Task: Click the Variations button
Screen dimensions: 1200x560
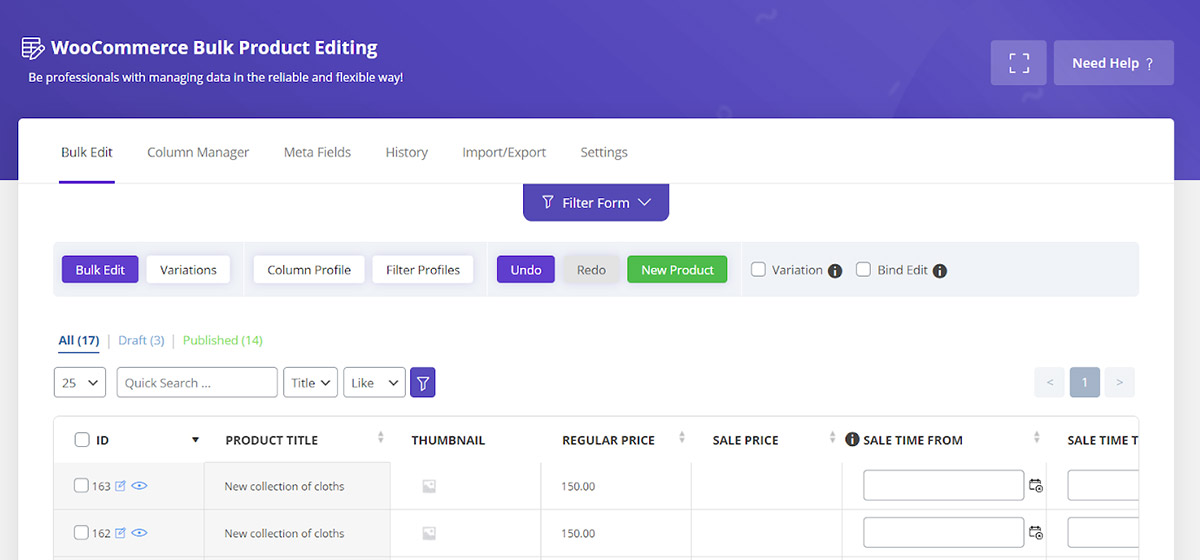Action: click(188, 270)
